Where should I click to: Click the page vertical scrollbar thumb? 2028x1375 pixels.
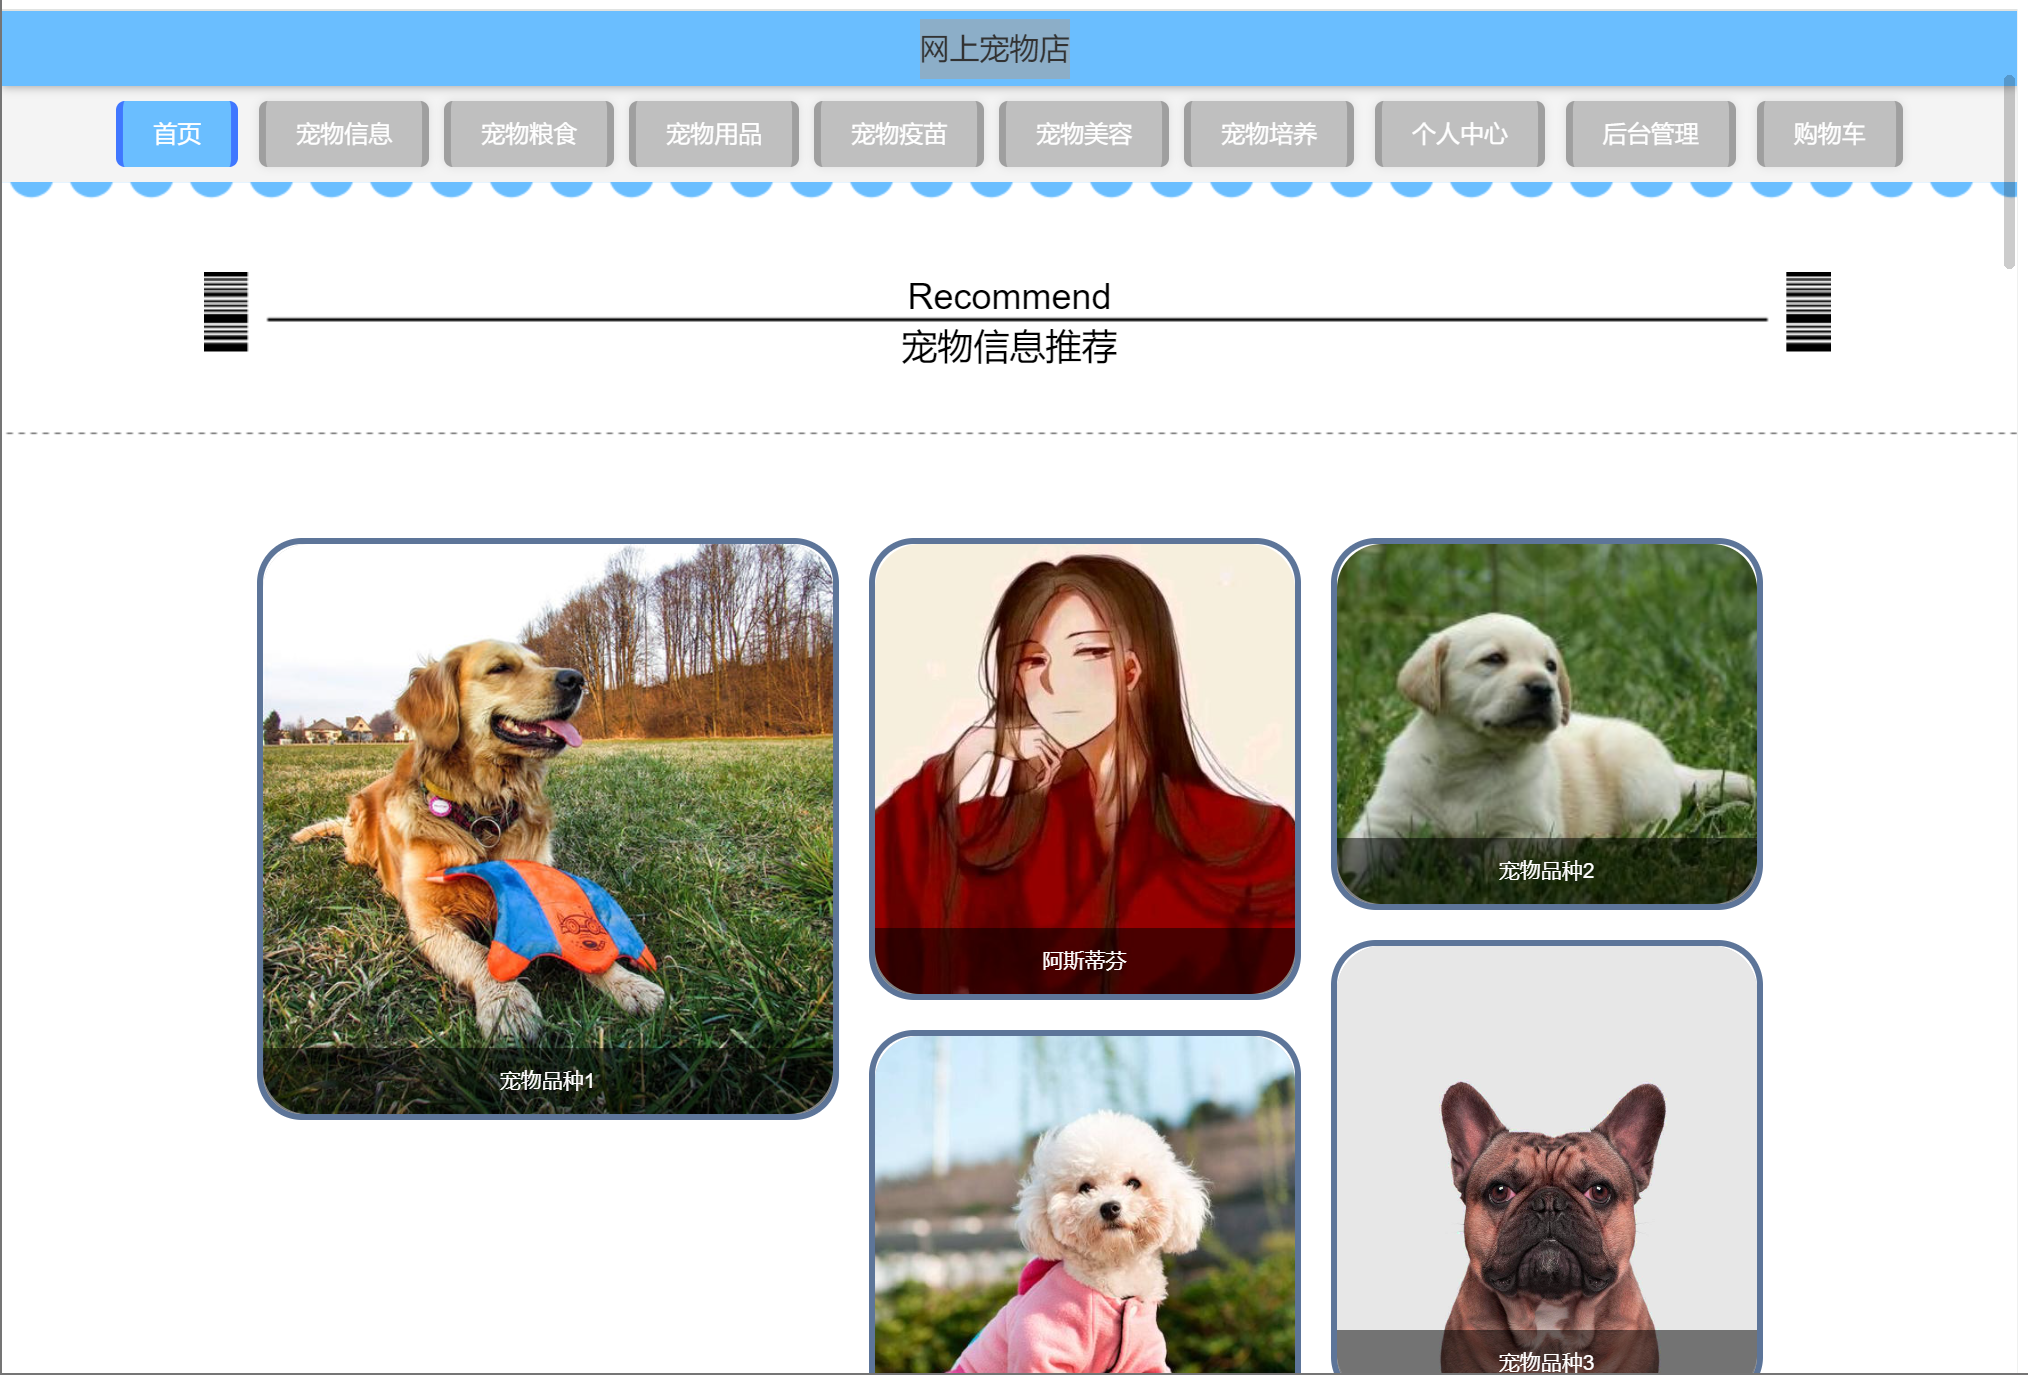[2009, 170]
